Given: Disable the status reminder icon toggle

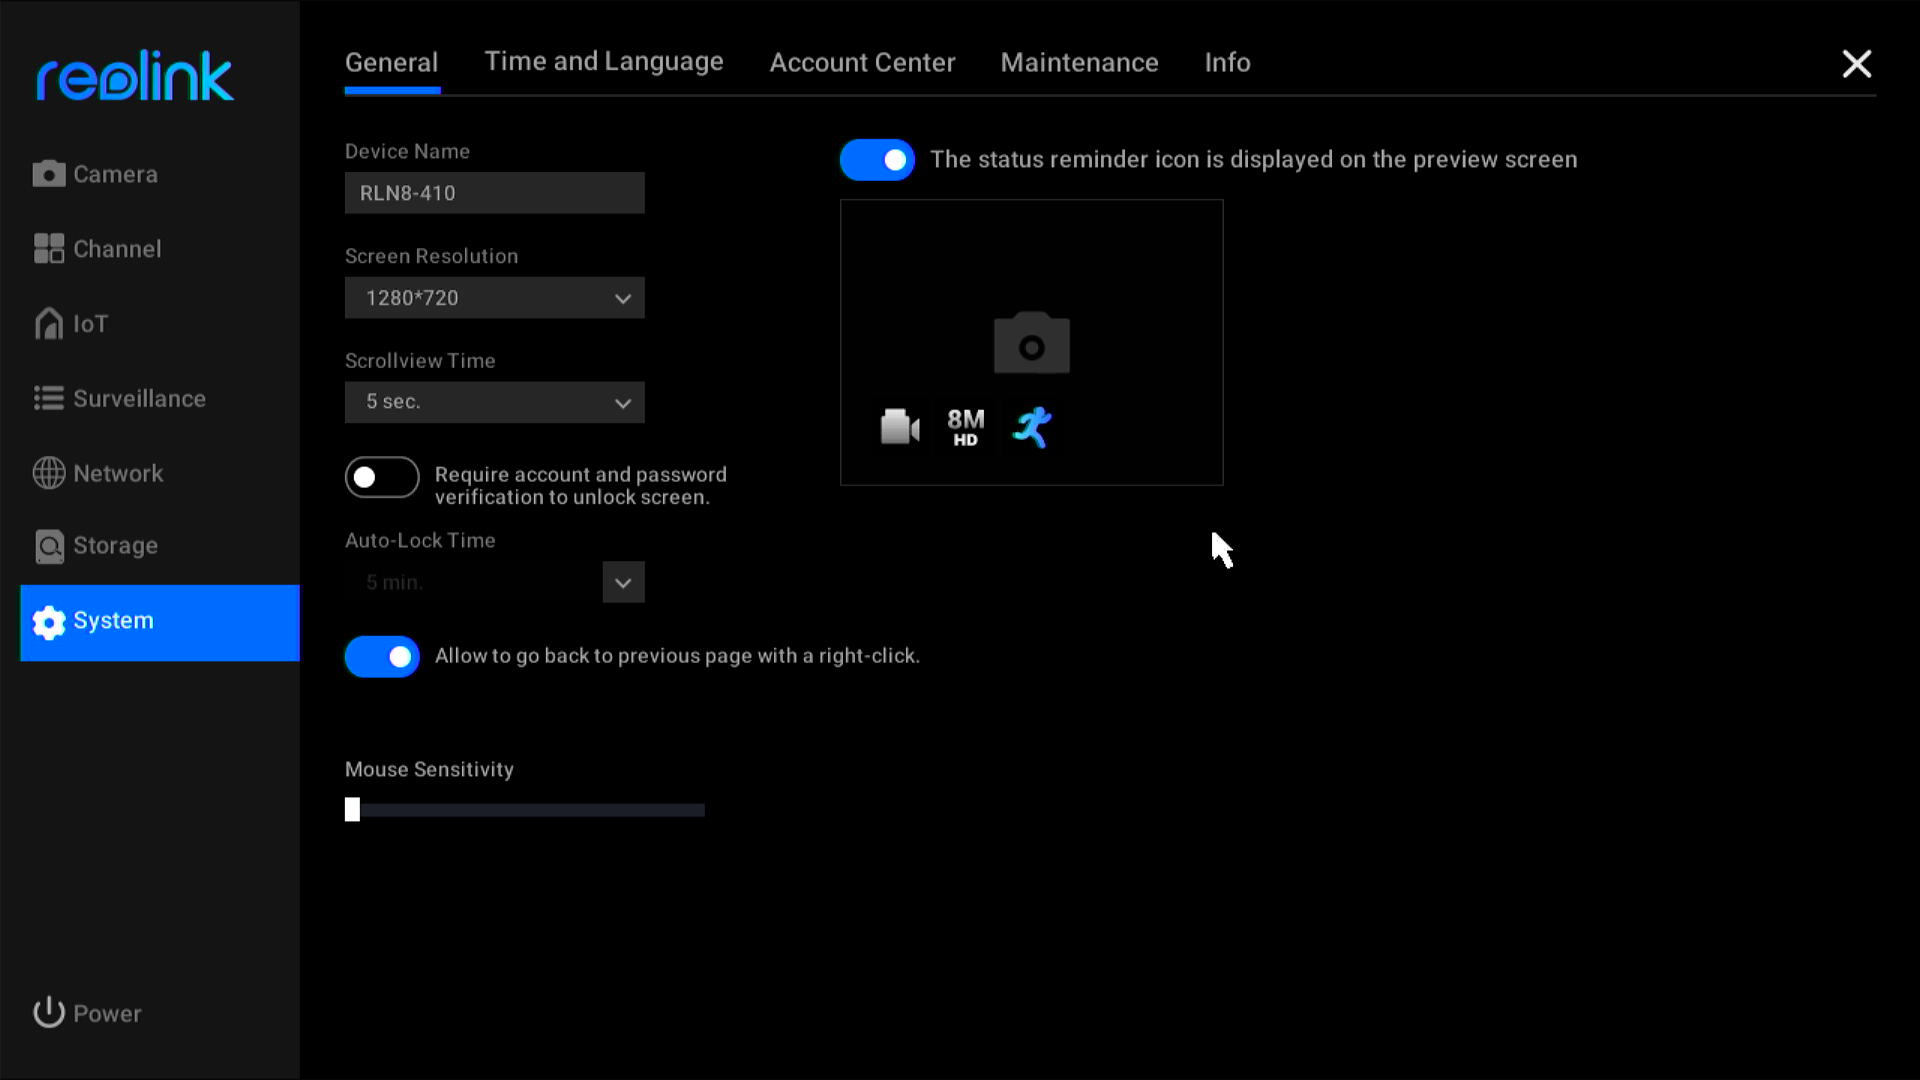Looking at the screenshot, I should click(877, 160).
